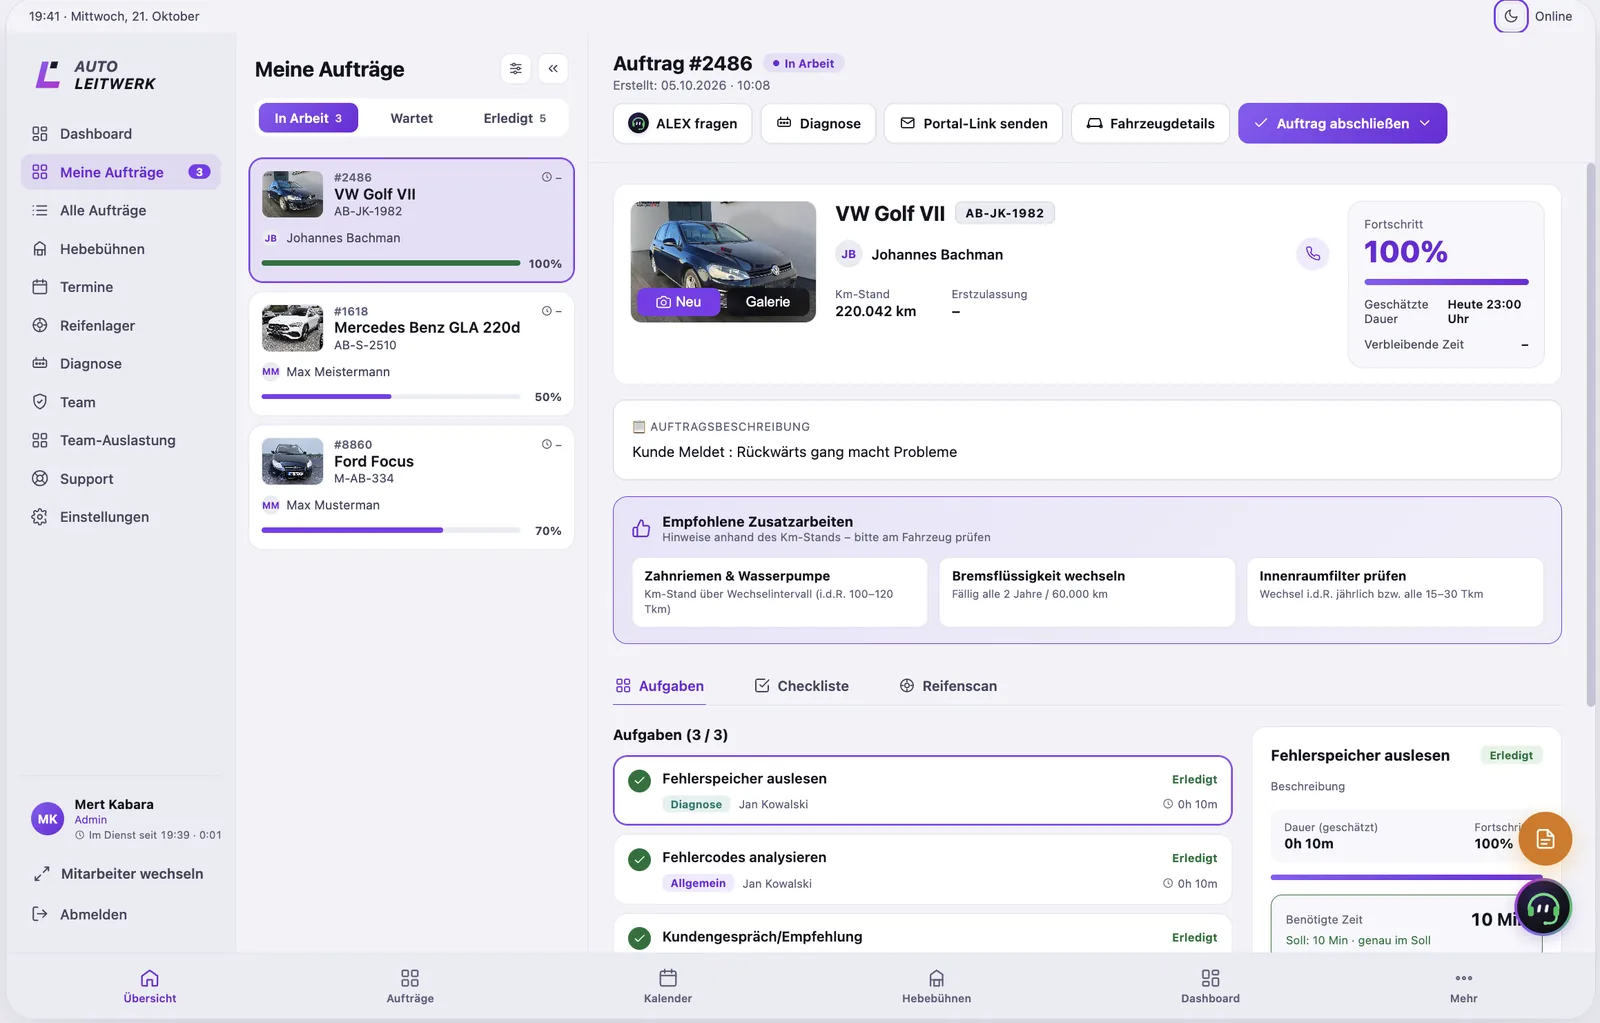Click Mercedes GLA 50% progress bar
The image size is (1600, 1023).
click(x=391, y=397)
